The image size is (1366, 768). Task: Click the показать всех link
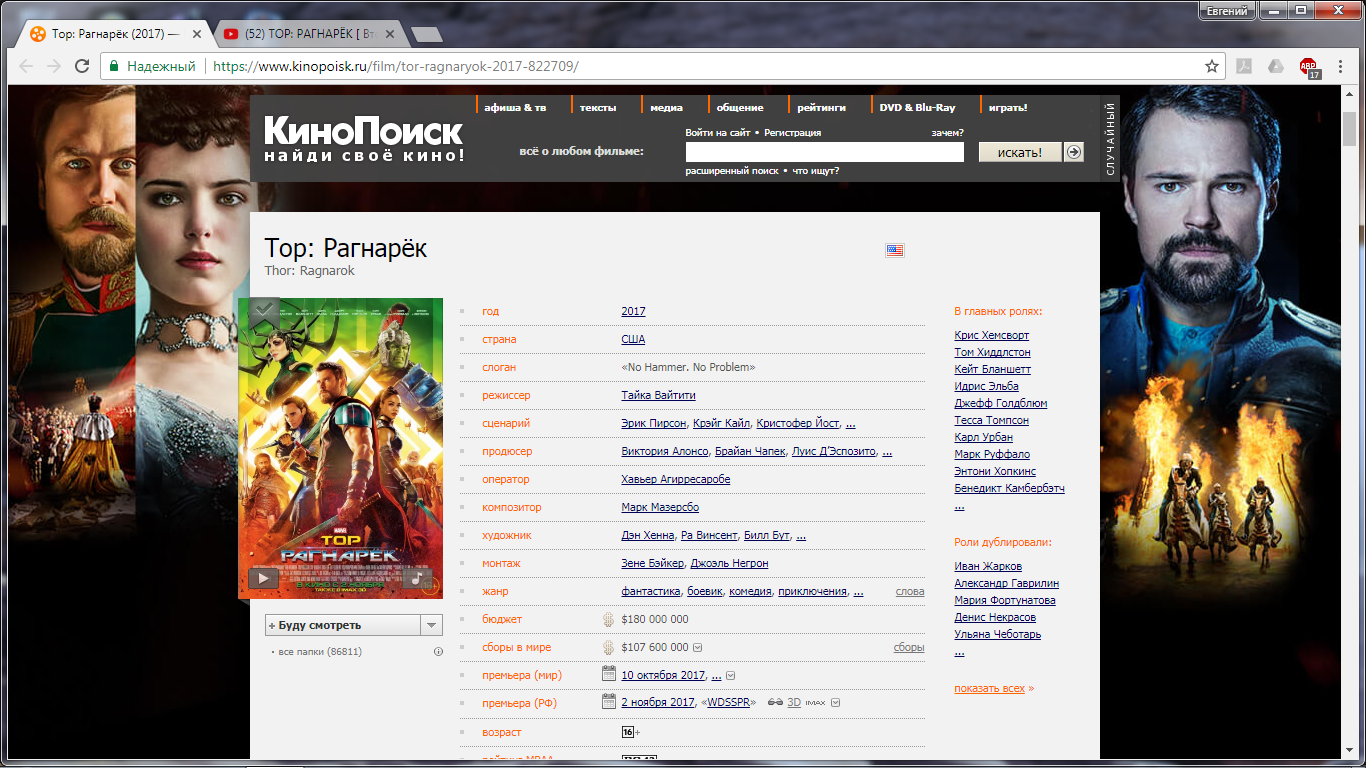point(990,689)
